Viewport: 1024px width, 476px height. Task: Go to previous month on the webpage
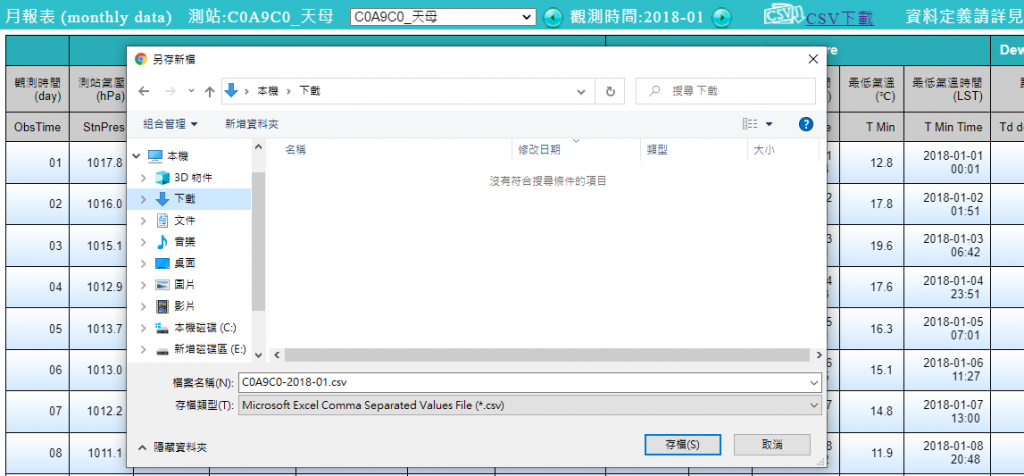pos(552,17)
